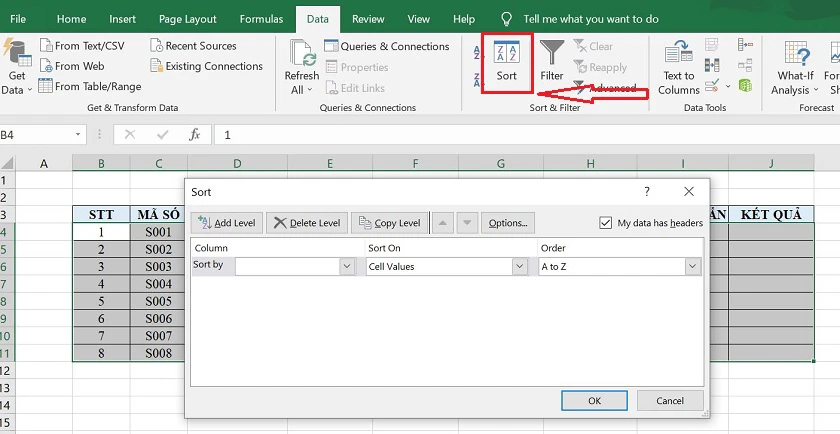Expand the Sort by column dropdown
840x434 pixels.
click(347, 267)
